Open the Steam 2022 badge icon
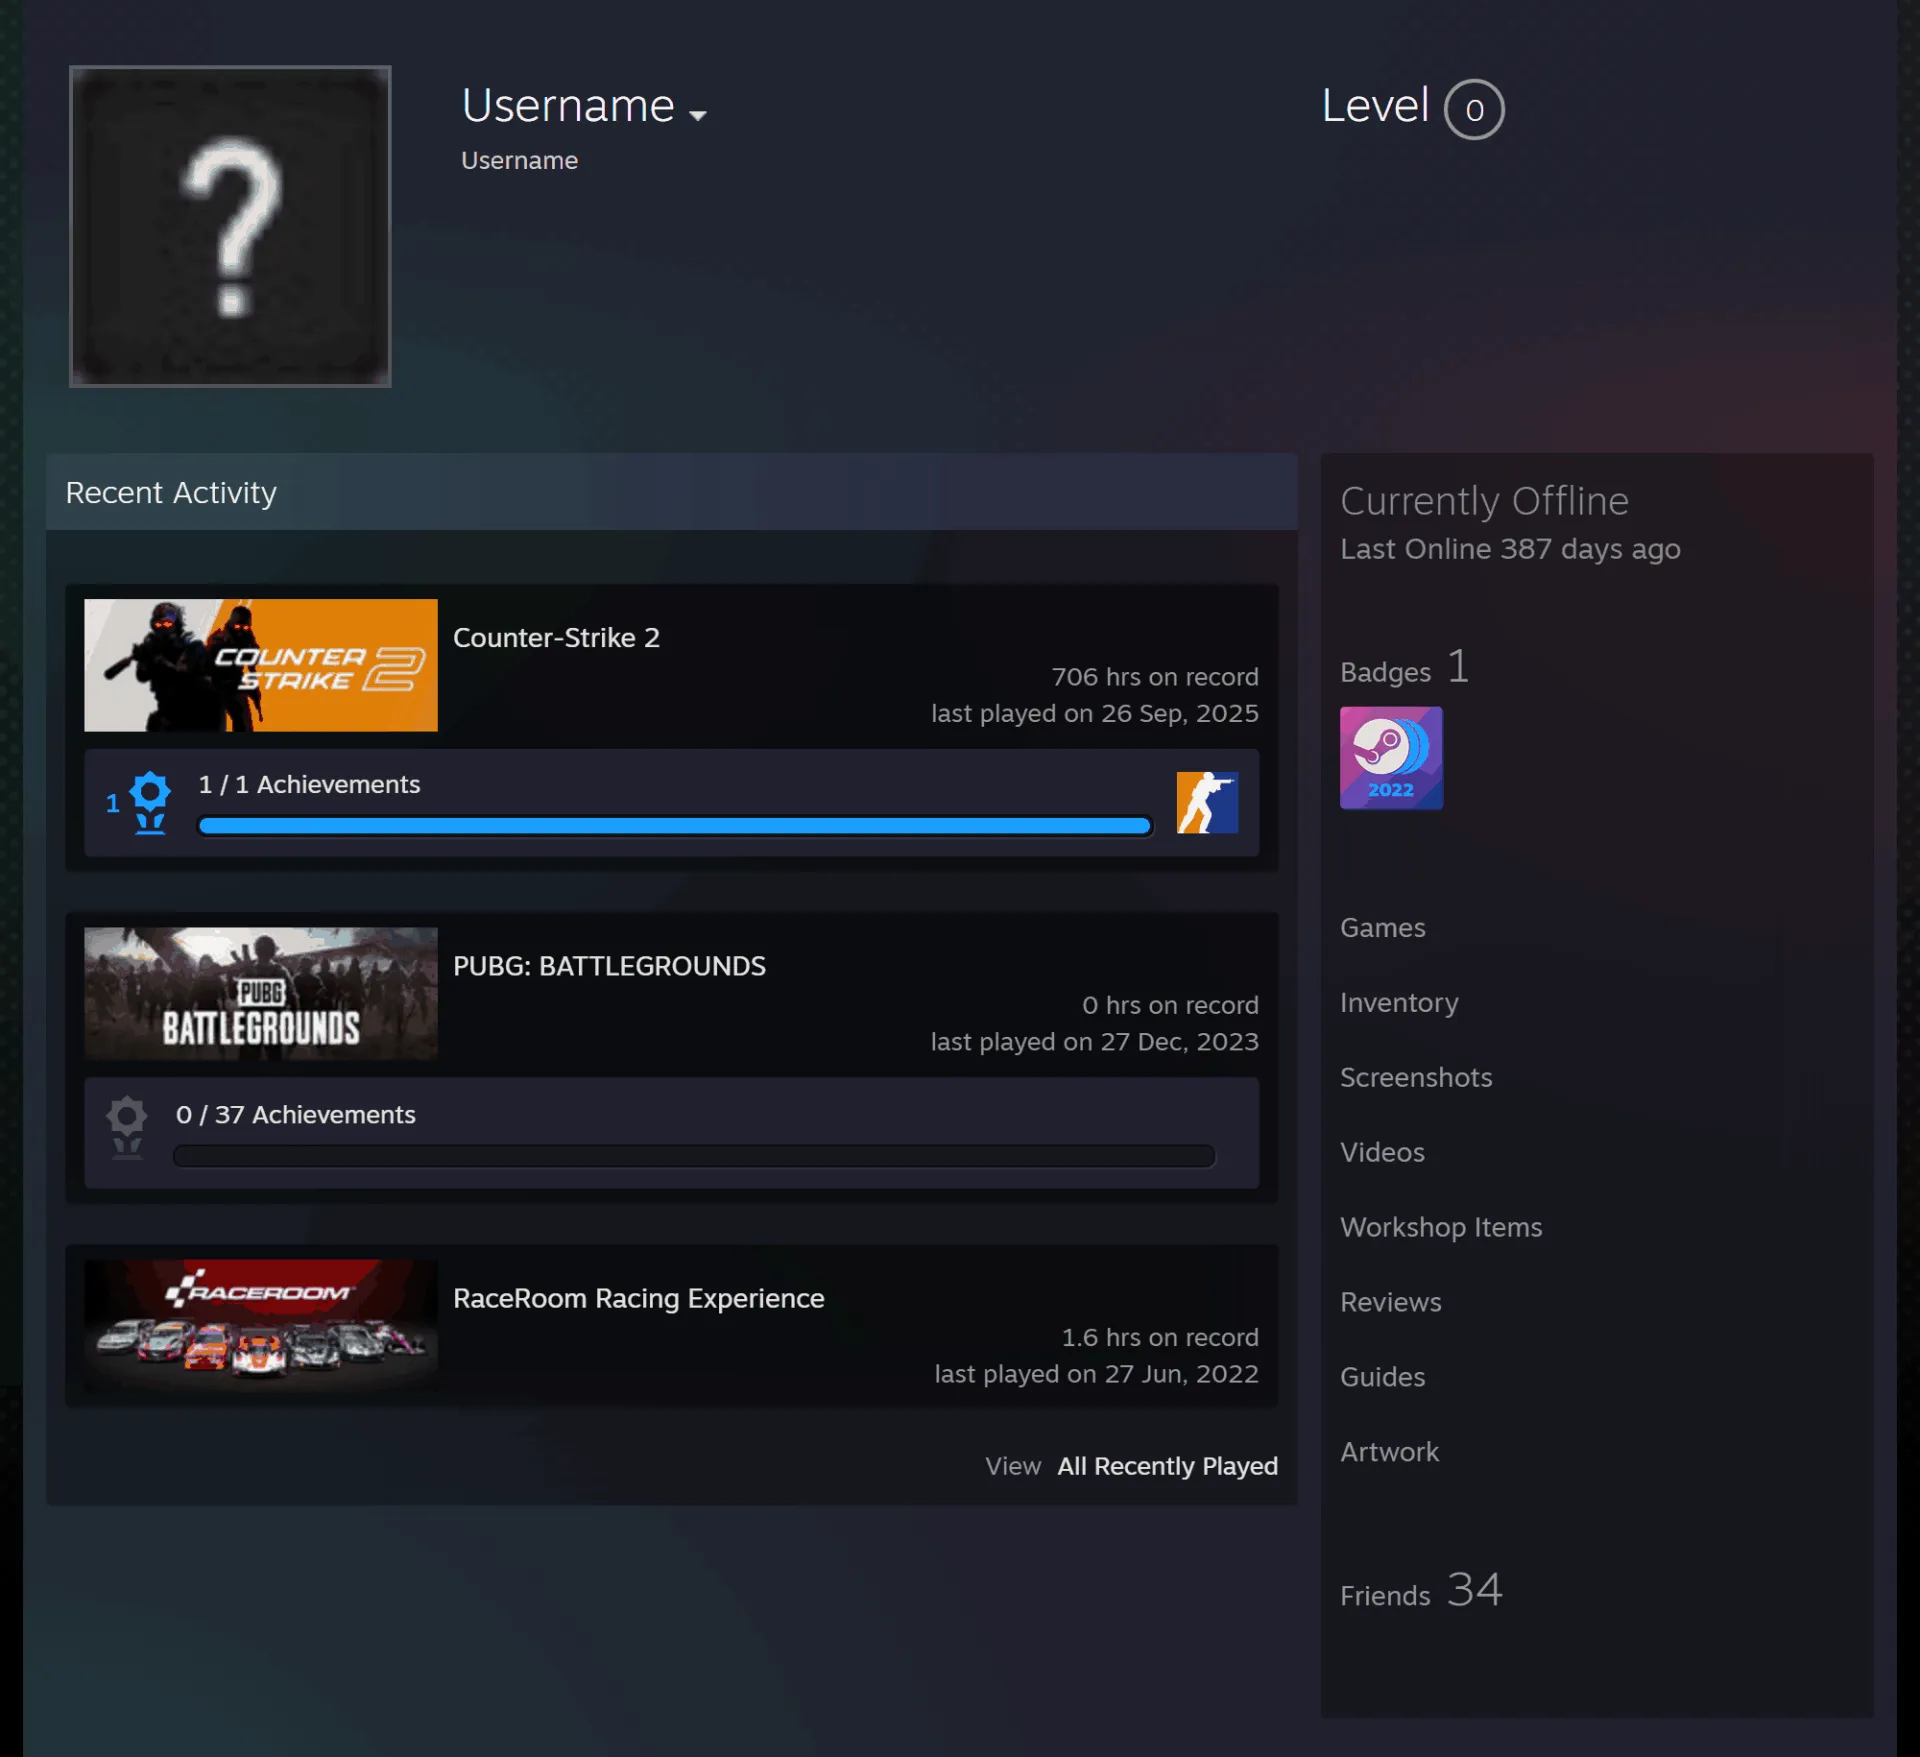Image resolution: width=1920 pixels, height=1757 pixels. point(1391,758)
